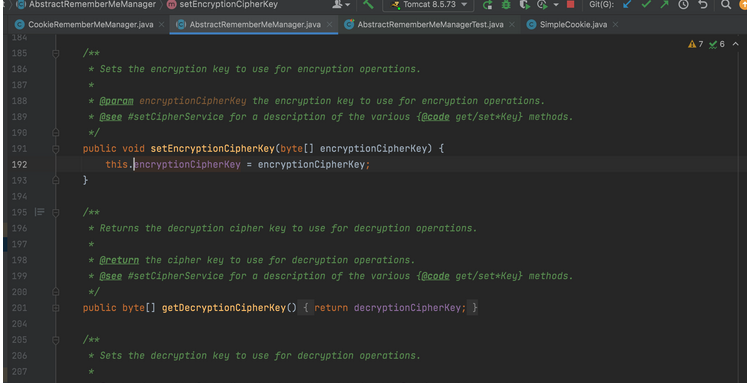Click Git Update Project blue arrow
This screenshot has height=383, width=747.
(x=627, y=4)
